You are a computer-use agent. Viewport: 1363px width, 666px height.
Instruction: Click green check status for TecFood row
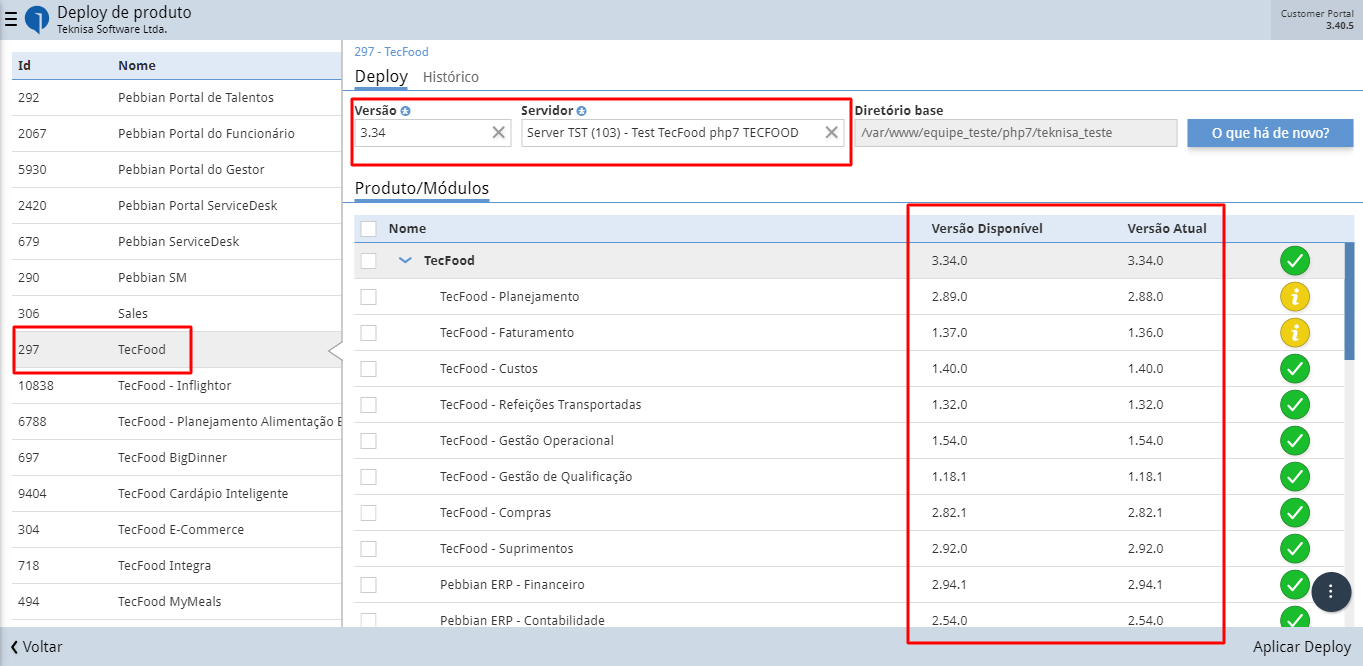tap(1295, 261)
